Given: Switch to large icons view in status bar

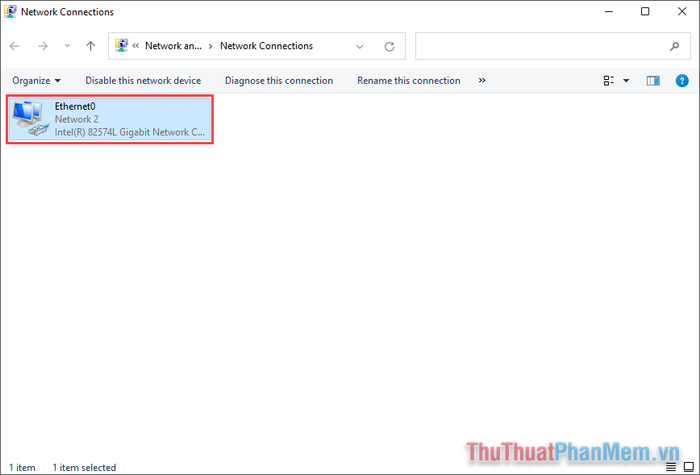Looking at the screenshot, I should (689, 467).
